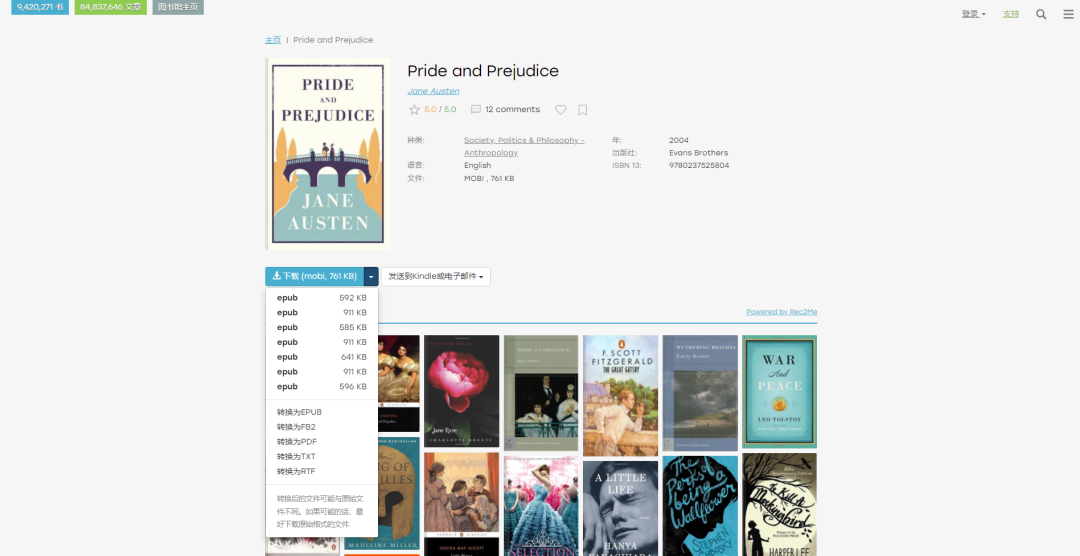
Task: Open the War and Peace book cover
Action: tap(780, 391)
